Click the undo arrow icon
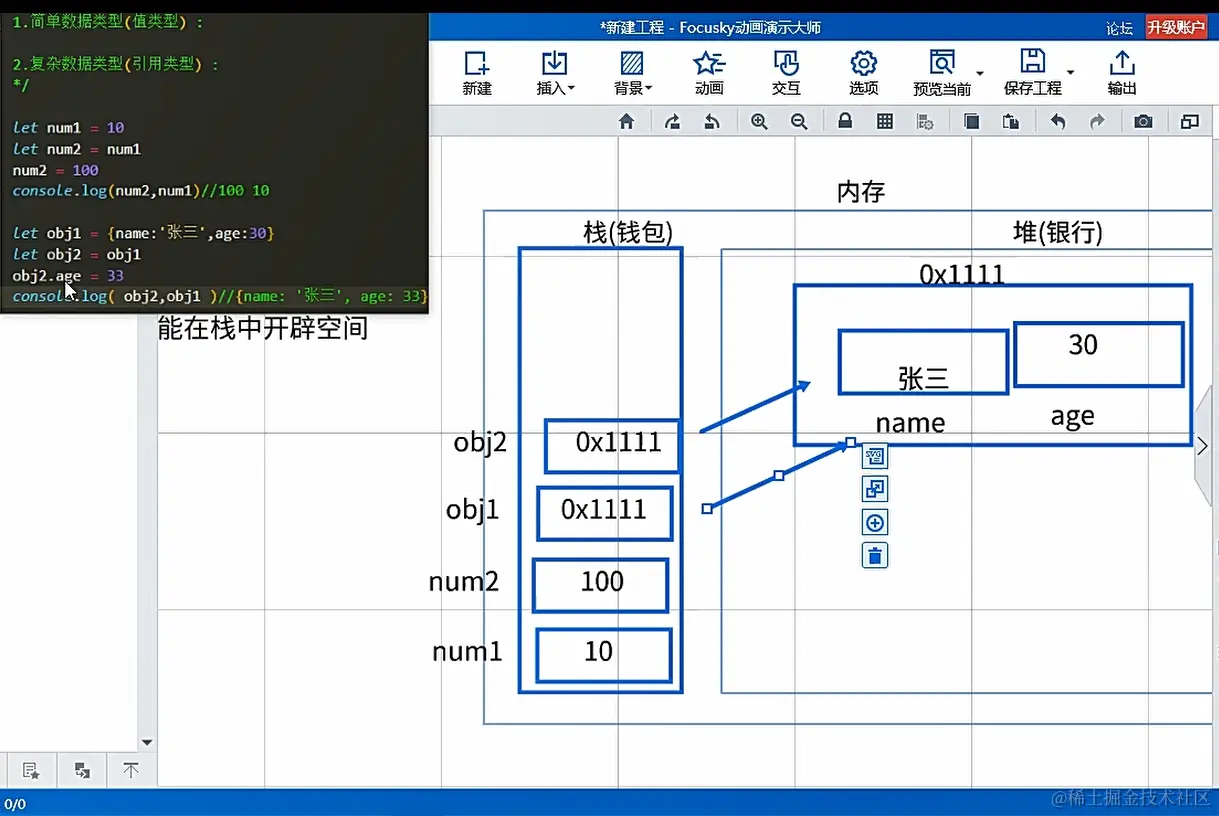The height and width of the screenshot is (816, 1219). (x=1057, y=122)
